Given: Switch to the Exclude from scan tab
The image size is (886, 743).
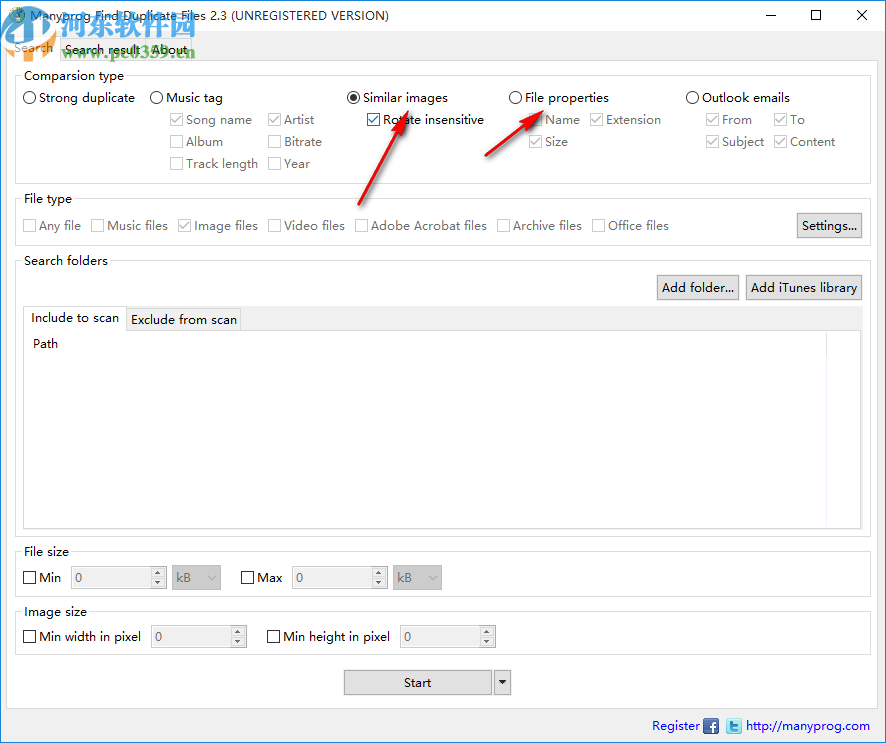Looking at the screenshot, I should 183,319.
